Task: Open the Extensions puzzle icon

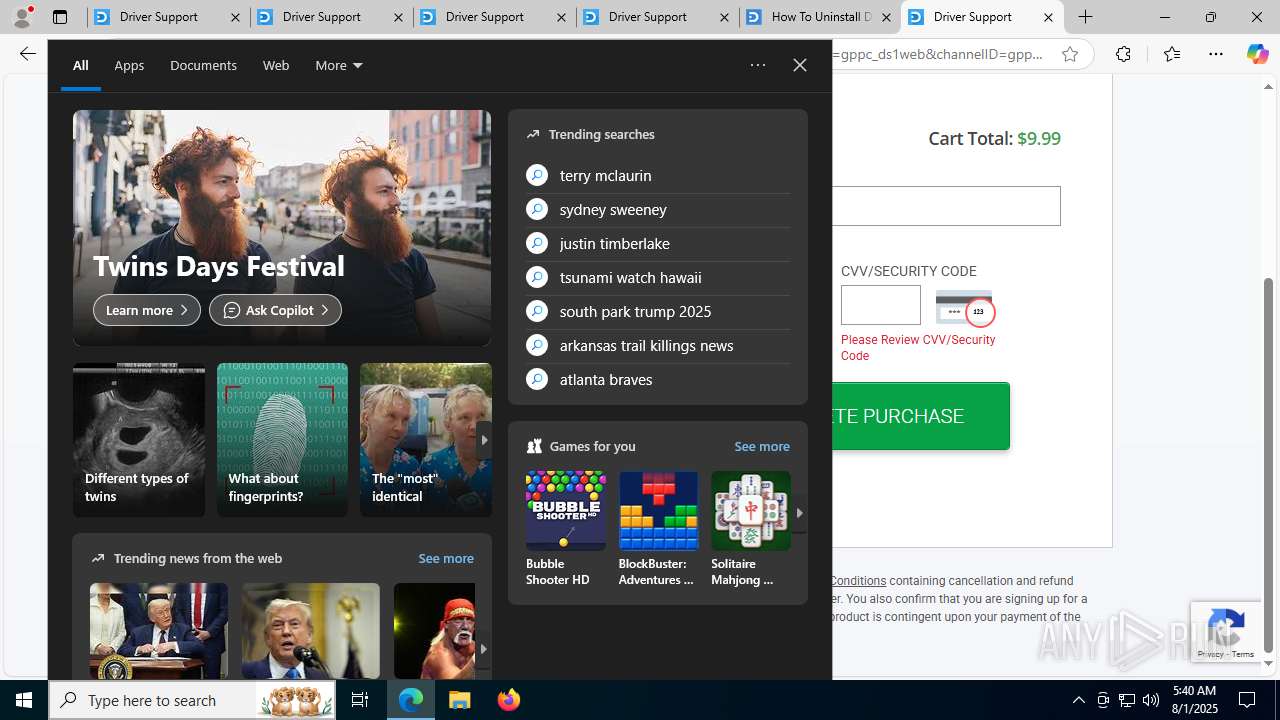Action: coord(1123,54)
